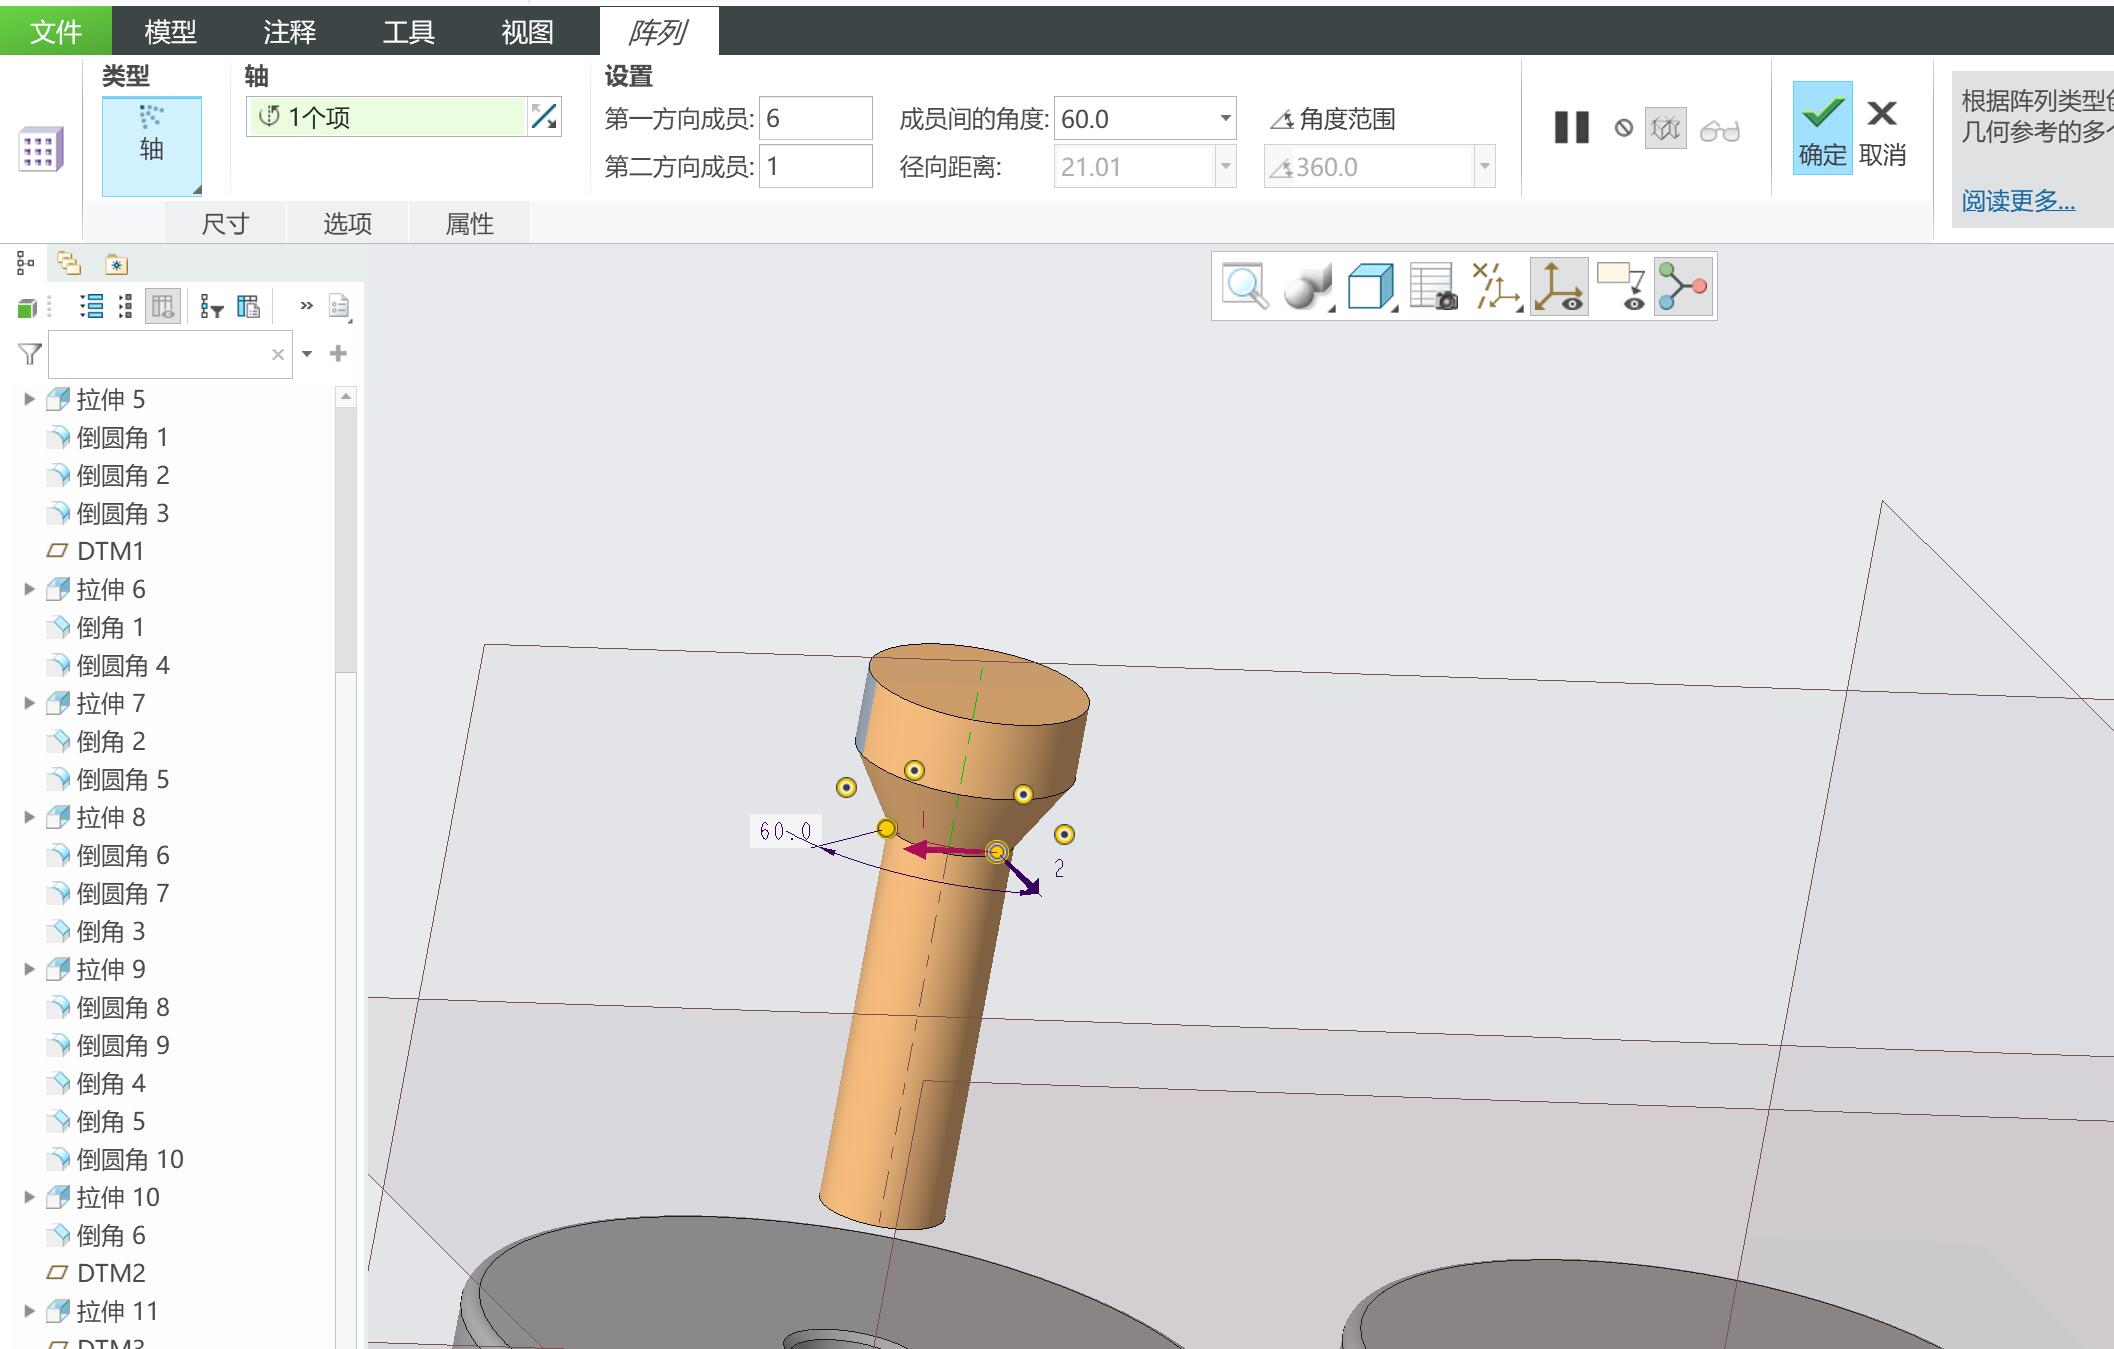Click the model tree filter funnel icon
Viewport: 2114px width, 1349px height.
click(30, 354)
